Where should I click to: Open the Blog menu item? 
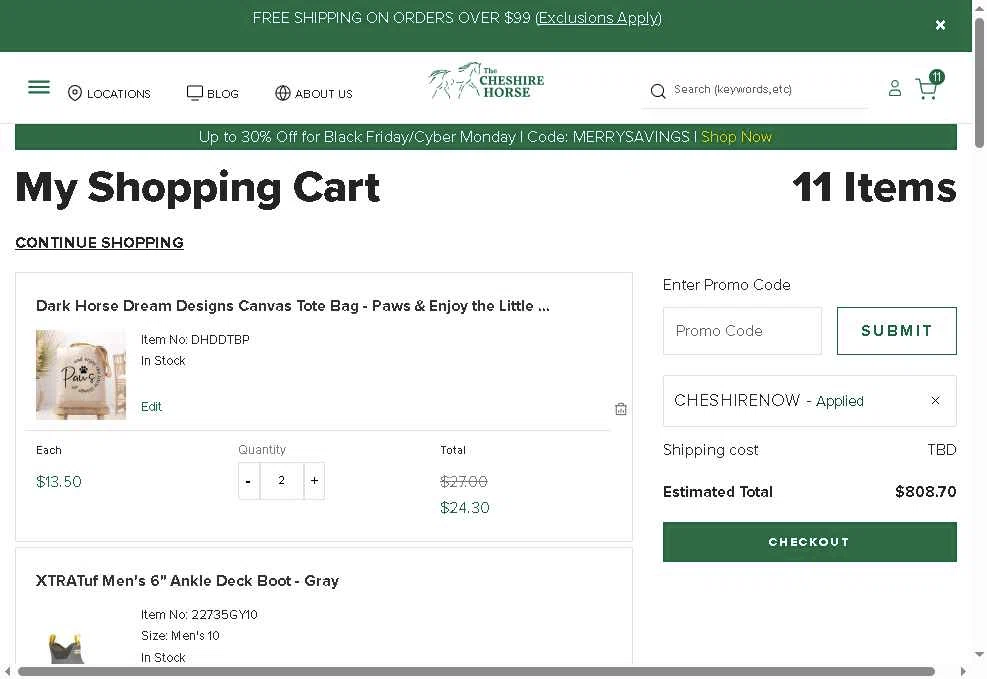223,94
